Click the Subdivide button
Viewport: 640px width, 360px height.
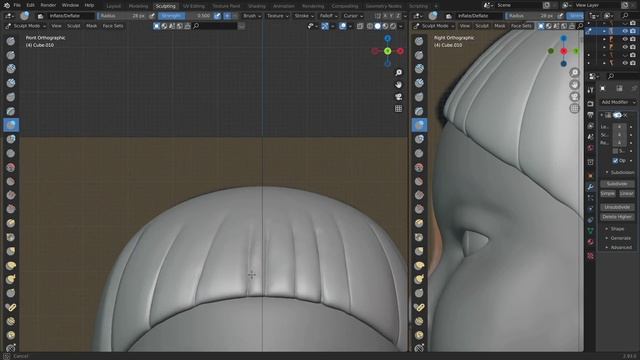point(617,184)
